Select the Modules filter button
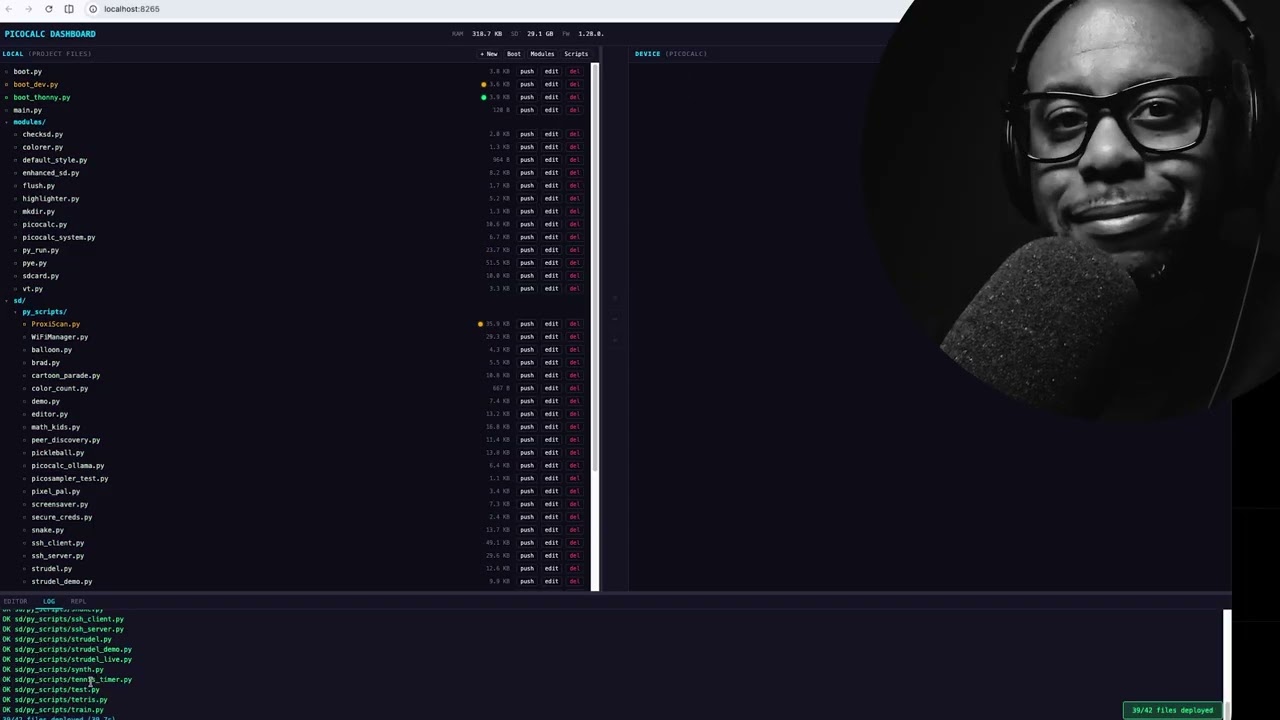This screenshot has height=720, width=1280. (542, 54)
